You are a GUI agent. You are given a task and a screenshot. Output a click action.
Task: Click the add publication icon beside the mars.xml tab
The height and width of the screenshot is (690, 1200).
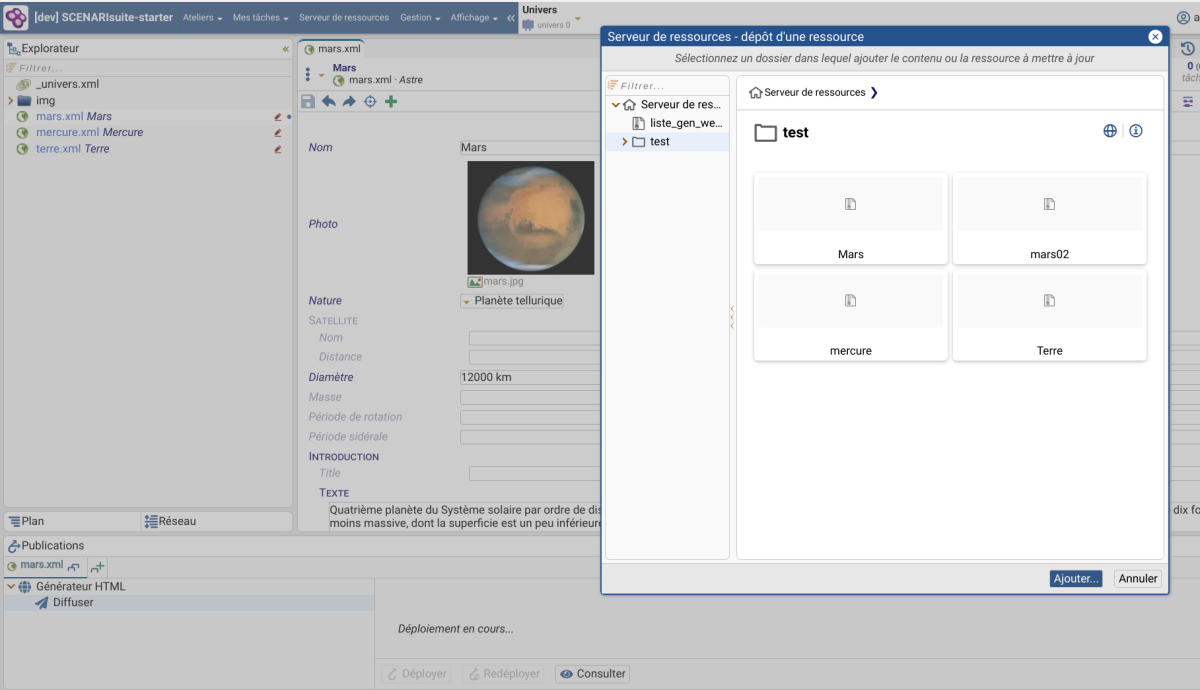(x=97, y=567)
